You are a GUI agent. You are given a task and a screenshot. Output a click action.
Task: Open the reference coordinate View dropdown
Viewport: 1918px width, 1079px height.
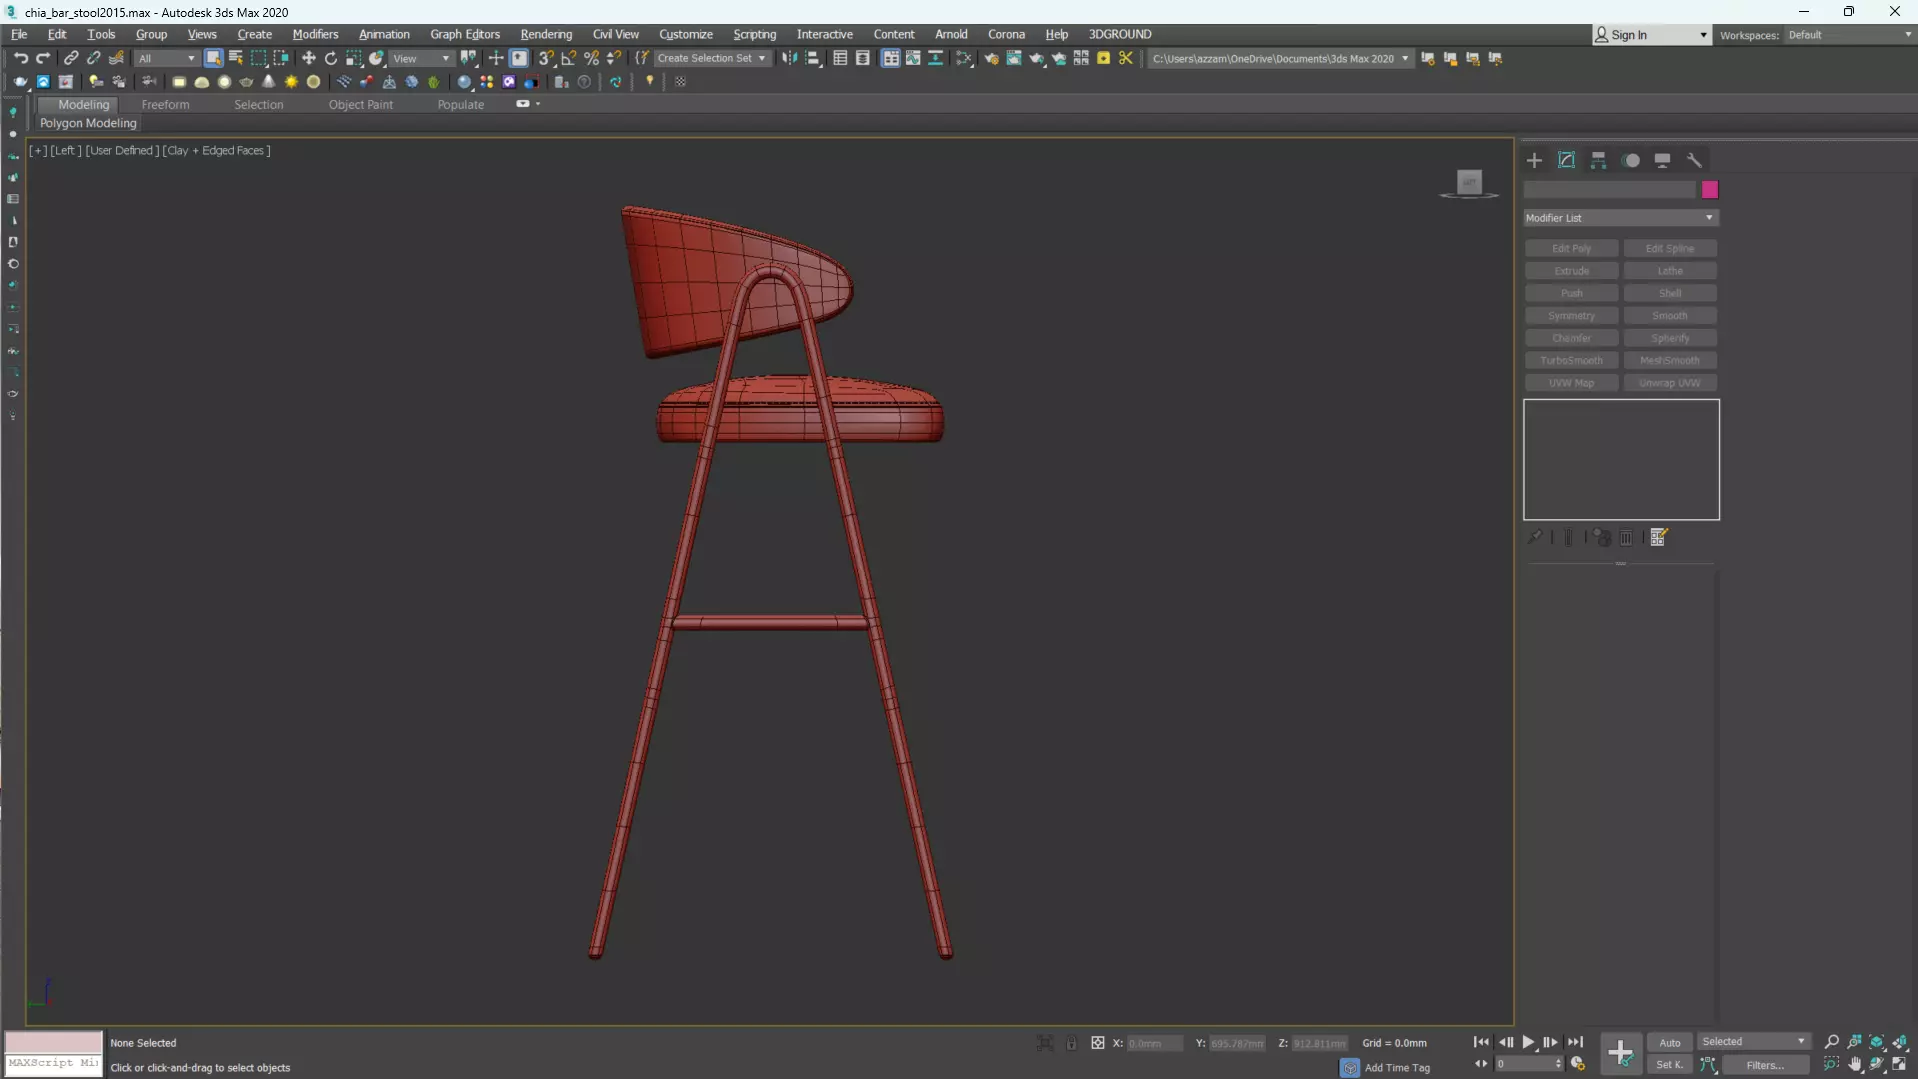(420, 58)
